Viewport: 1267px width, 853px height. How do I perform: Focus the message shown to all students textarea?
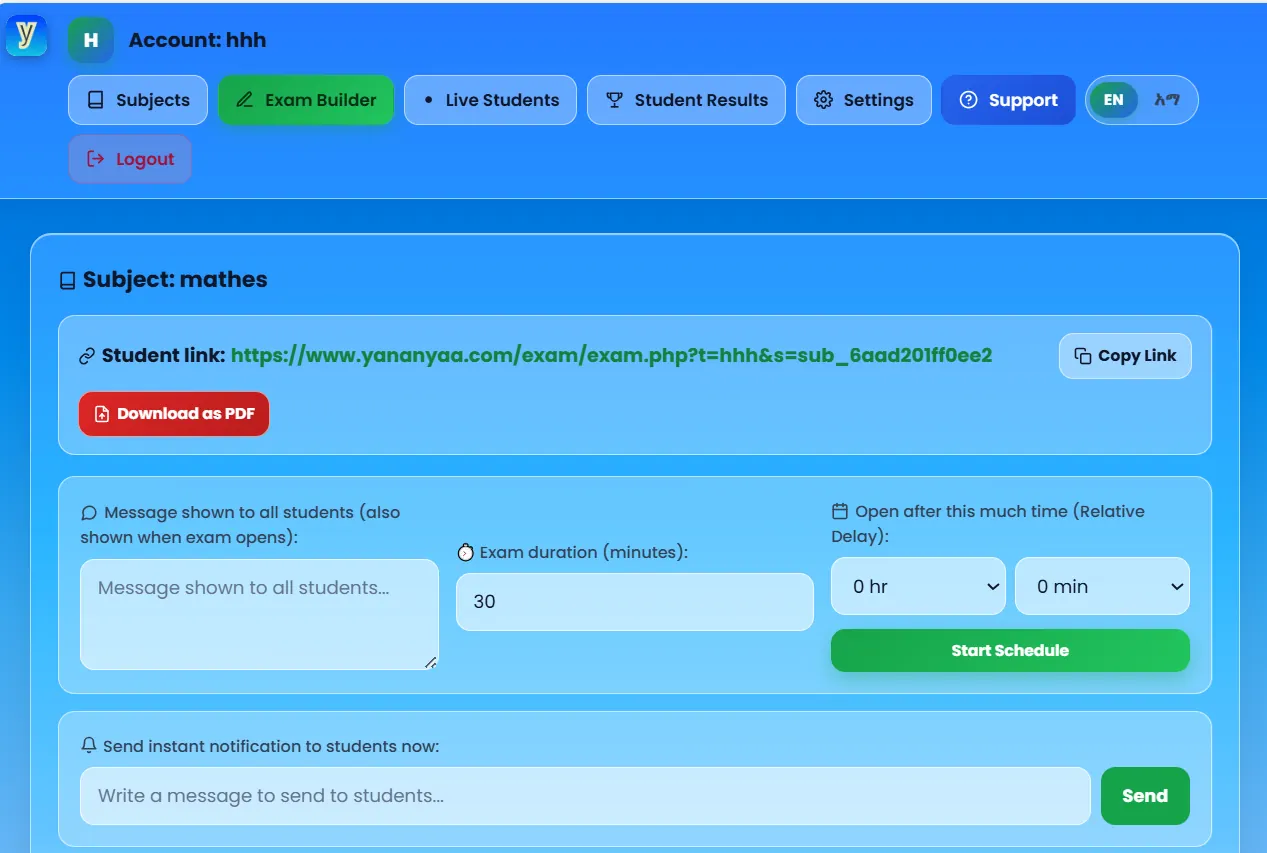pyautogui.click(x=259, y=614)
